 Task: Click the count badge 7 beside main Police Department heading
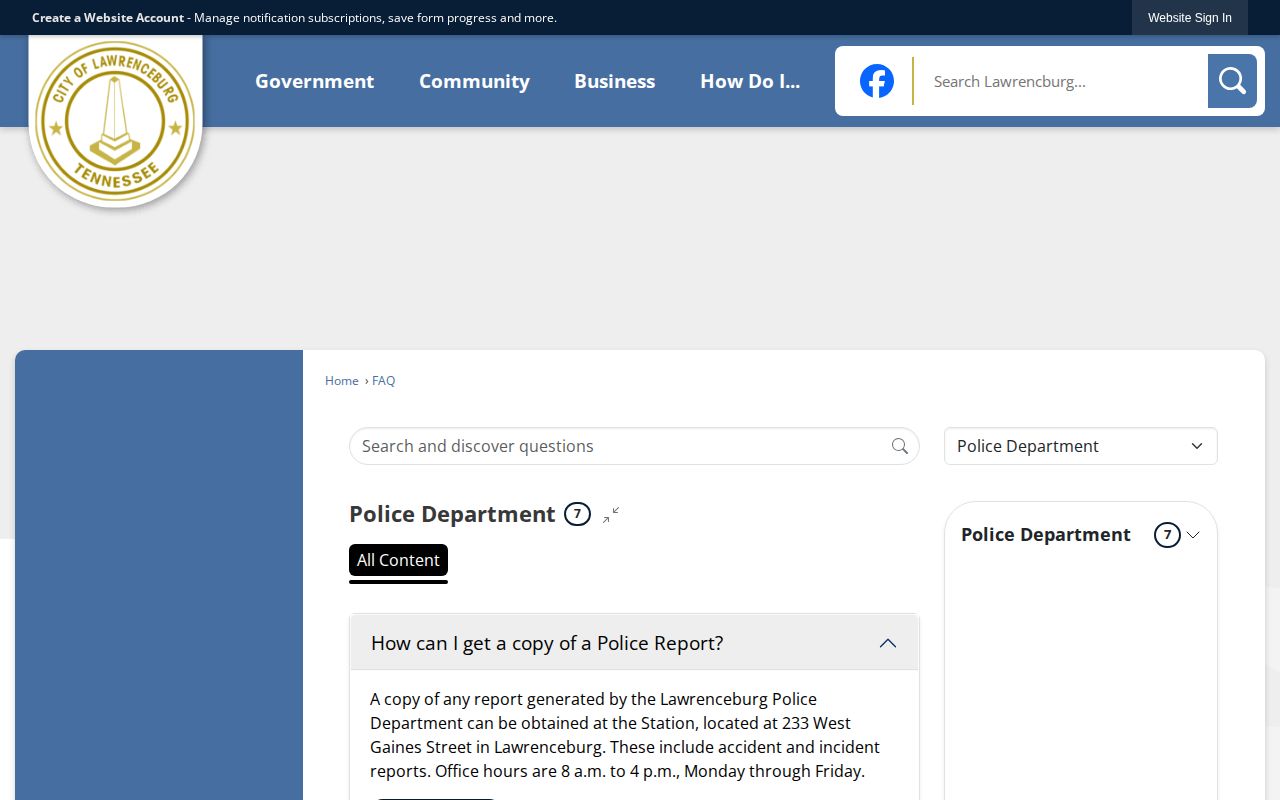[x=577, y=514]
